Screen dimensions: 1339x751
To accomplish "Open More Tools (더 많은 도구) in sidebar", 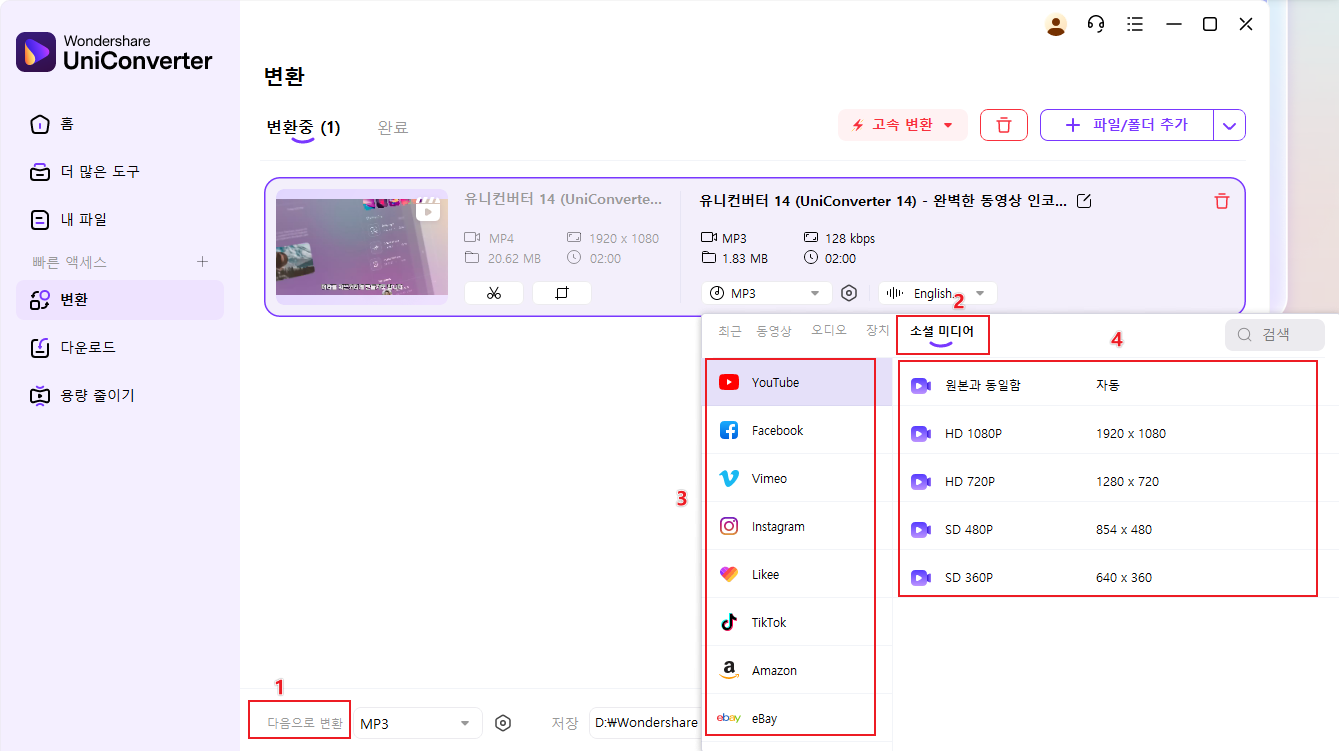I will tap(120, 172).
